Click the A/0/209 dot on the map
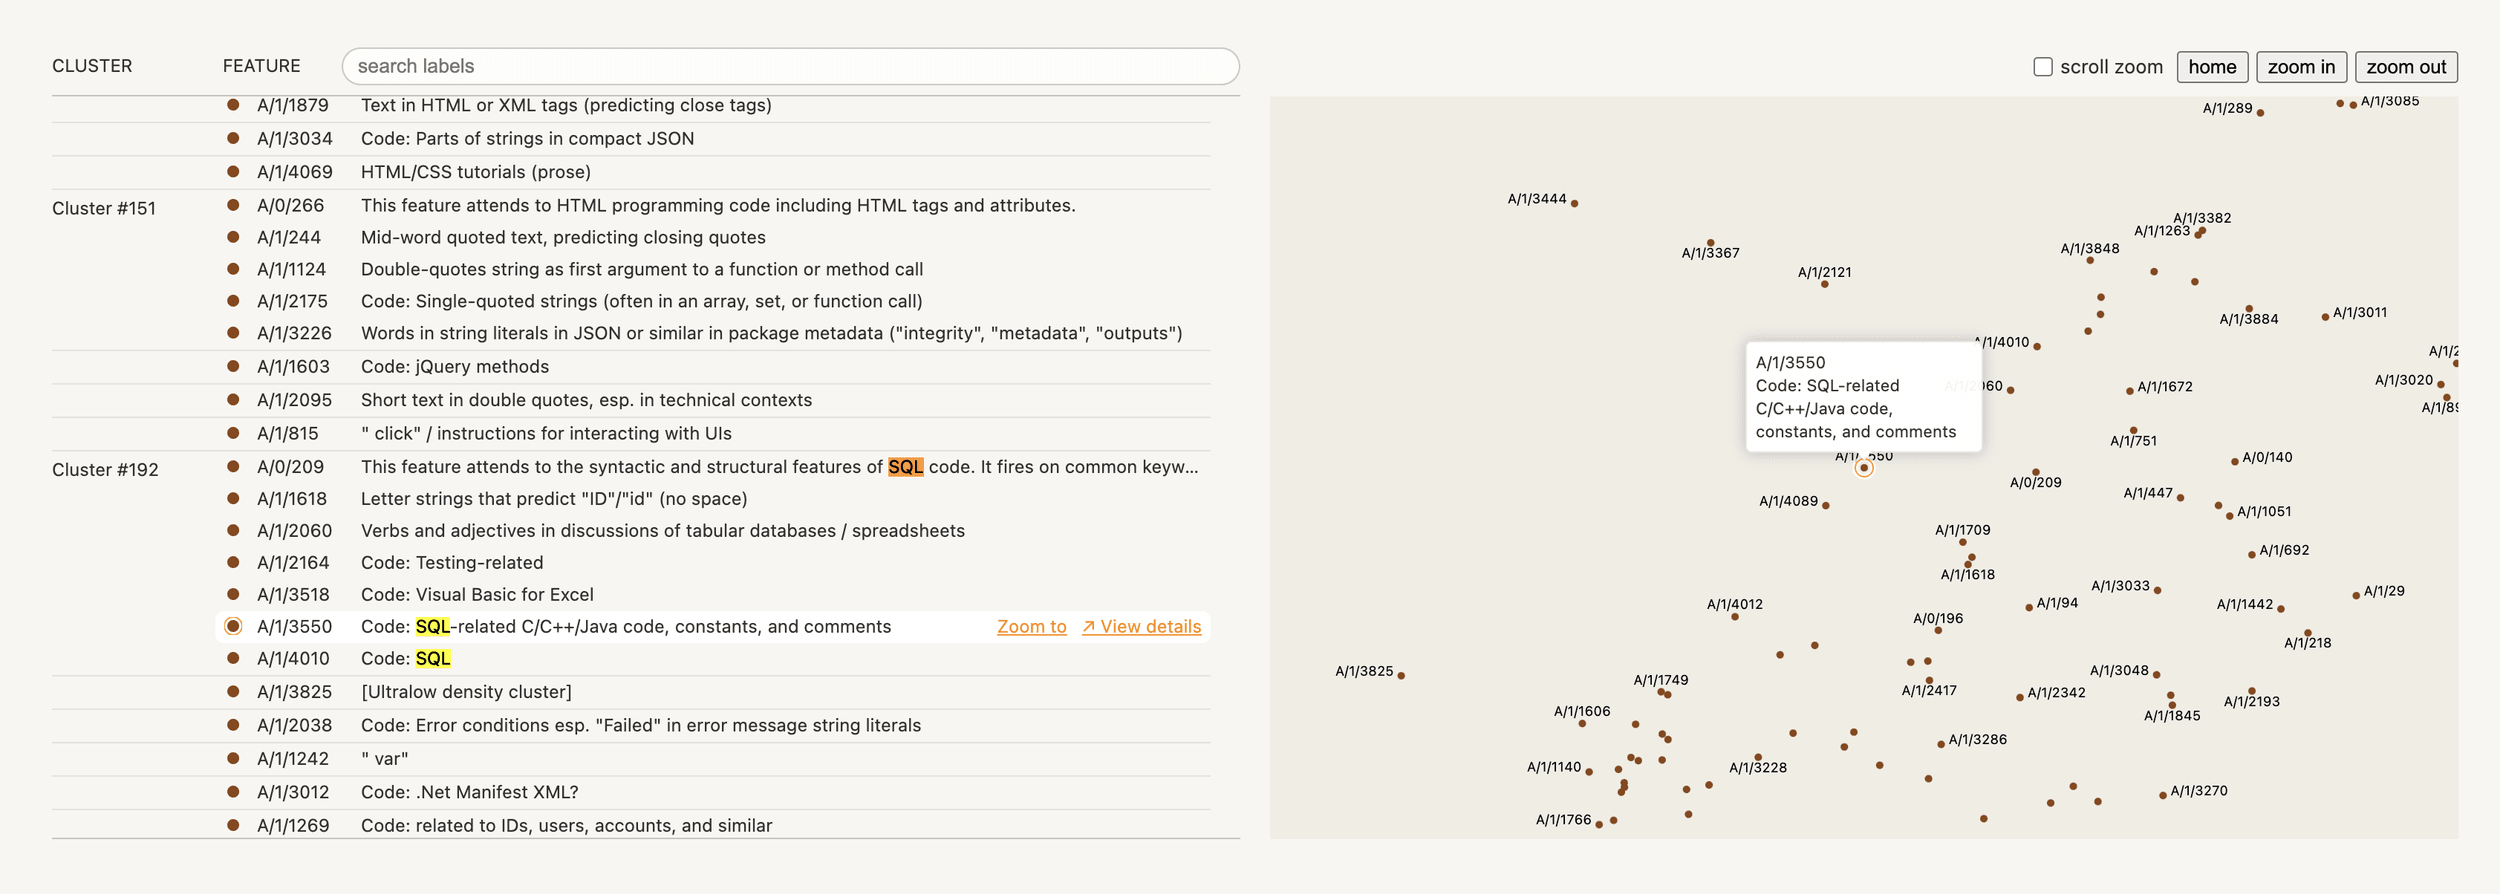The image size is (2500, 894). pos(2035,472)
